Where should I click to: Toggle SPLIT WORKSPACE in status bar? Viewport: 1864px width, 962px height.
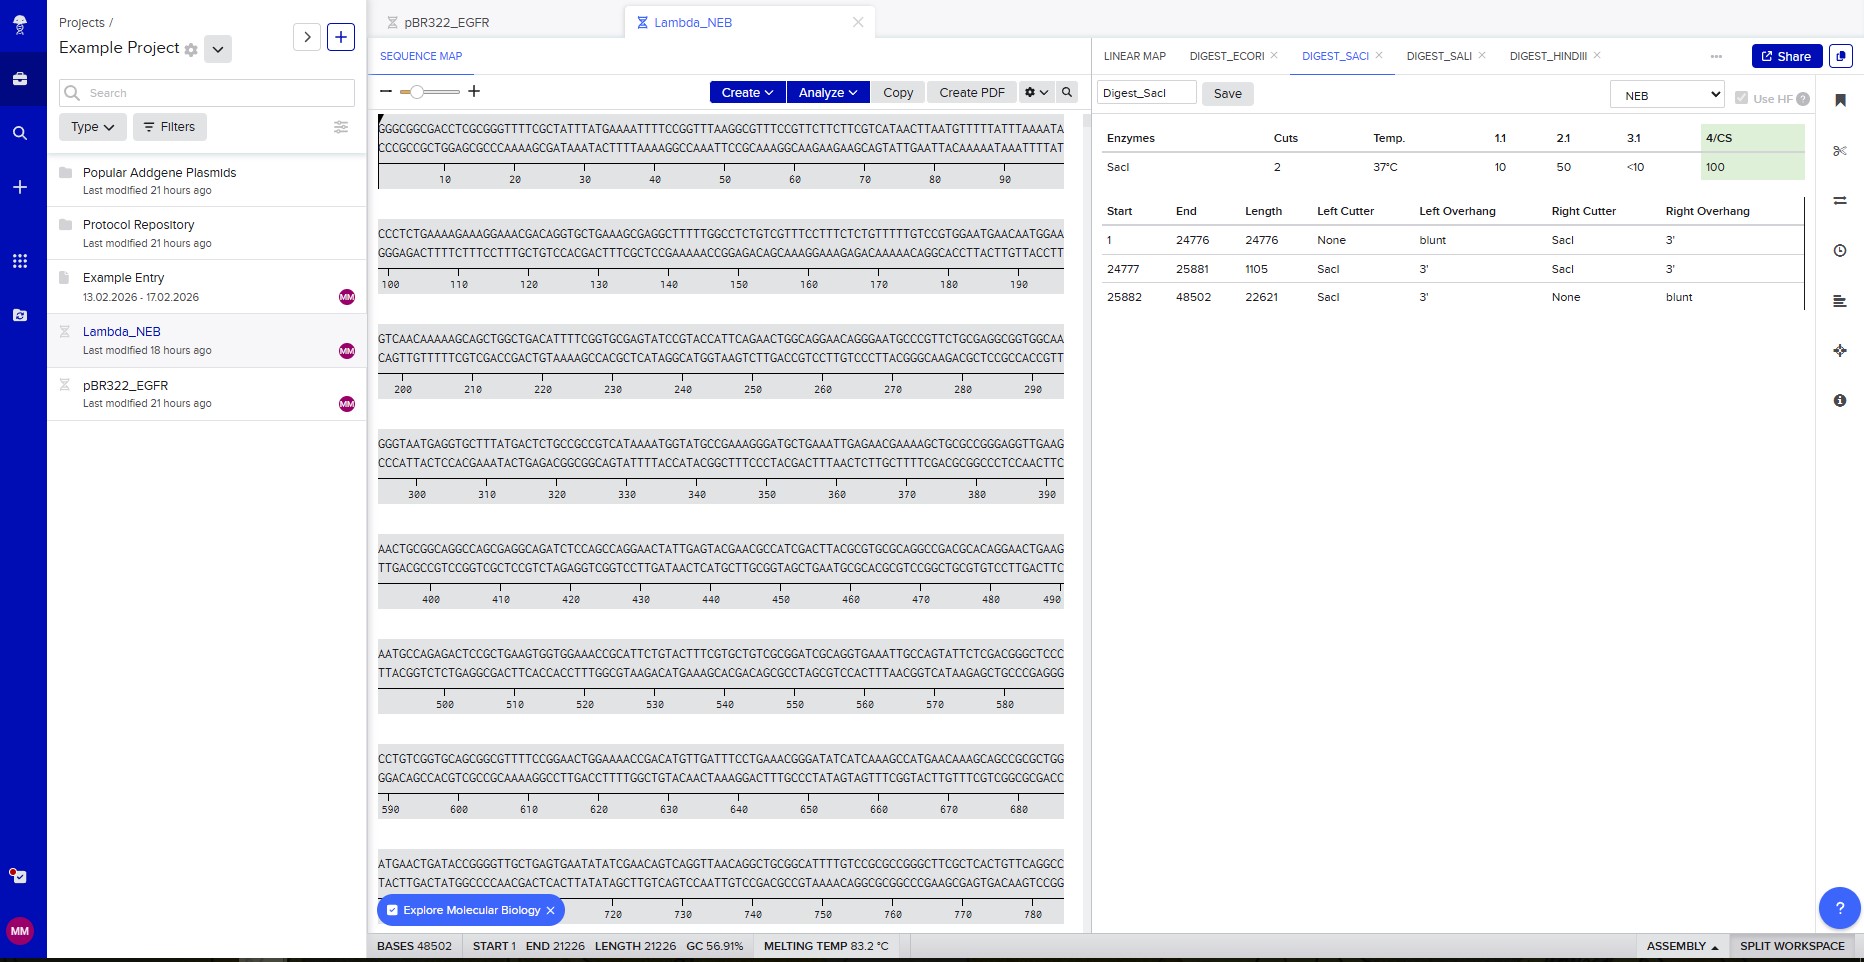tap(1792, 946)
